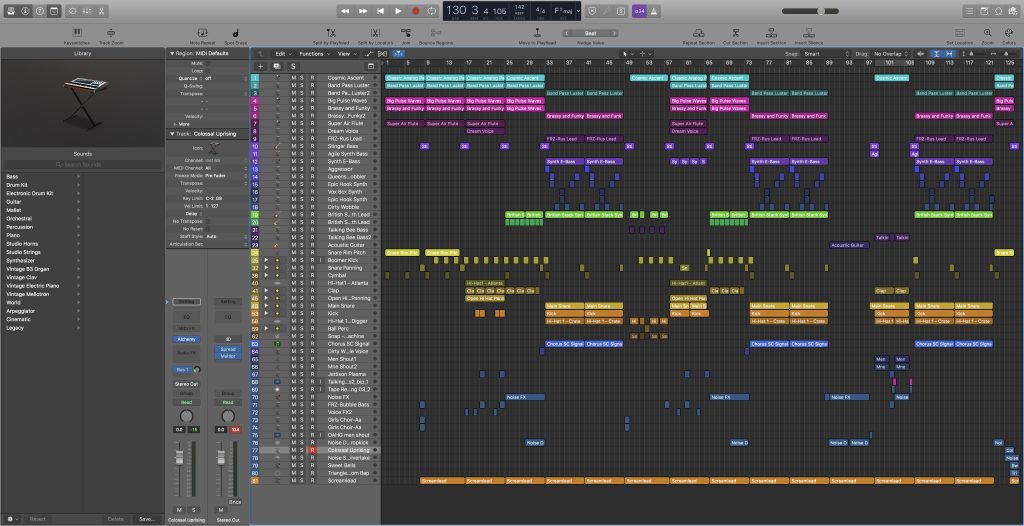This screenshot has height=526, width=1024.
Task: Open the Library button in control bar
Action: pos(10,11)
